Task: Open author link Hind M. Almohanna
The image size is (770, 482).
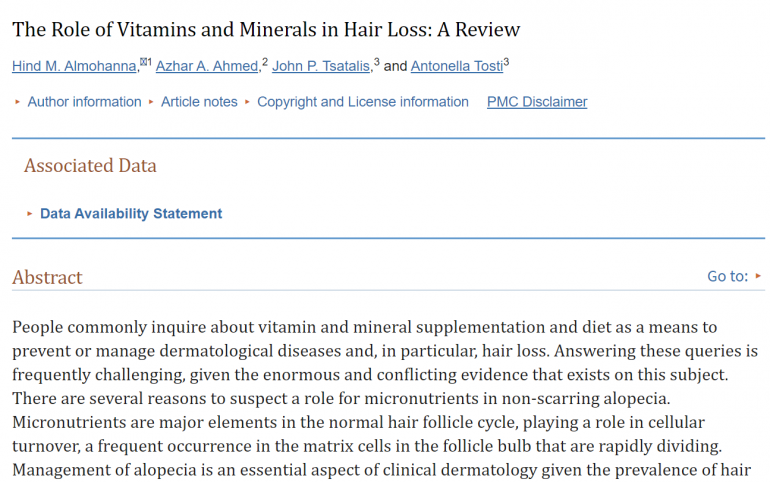Action: [x=74, y=66]
